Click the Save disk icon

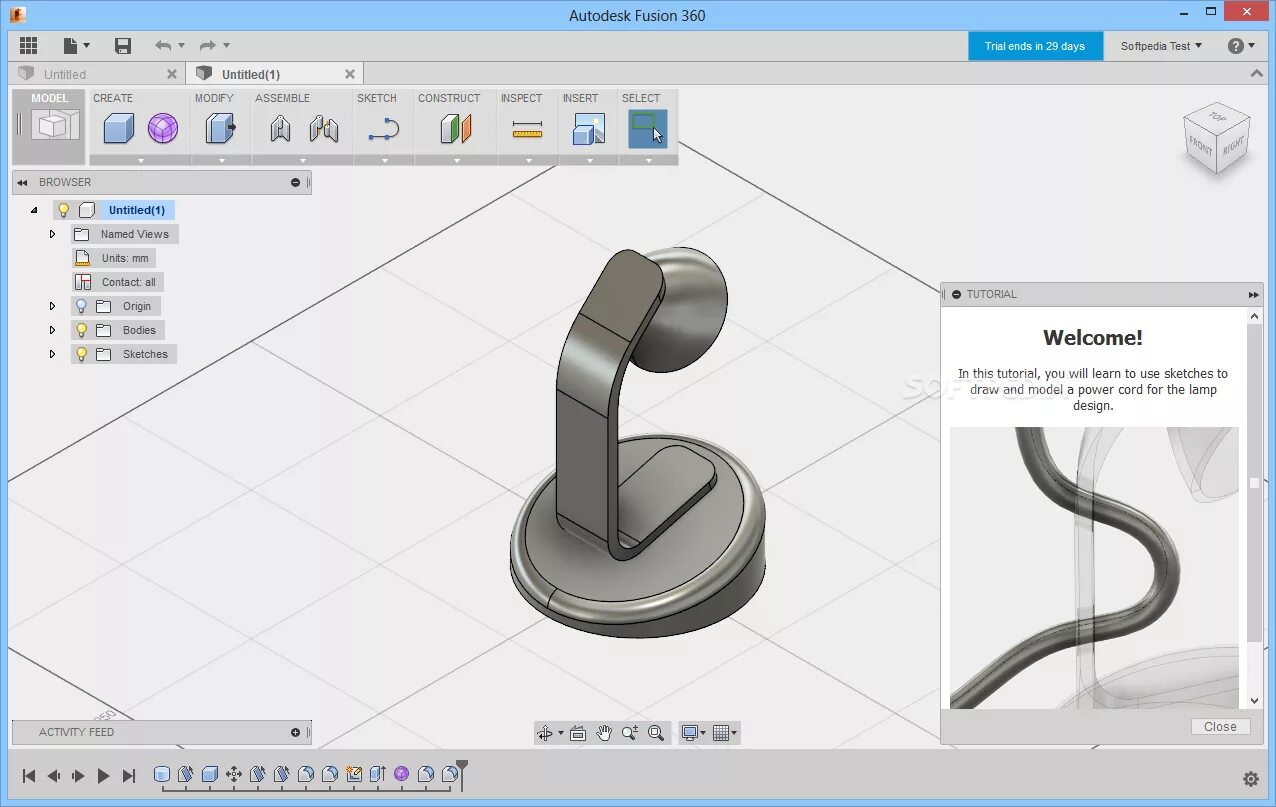tap(123, 45)
